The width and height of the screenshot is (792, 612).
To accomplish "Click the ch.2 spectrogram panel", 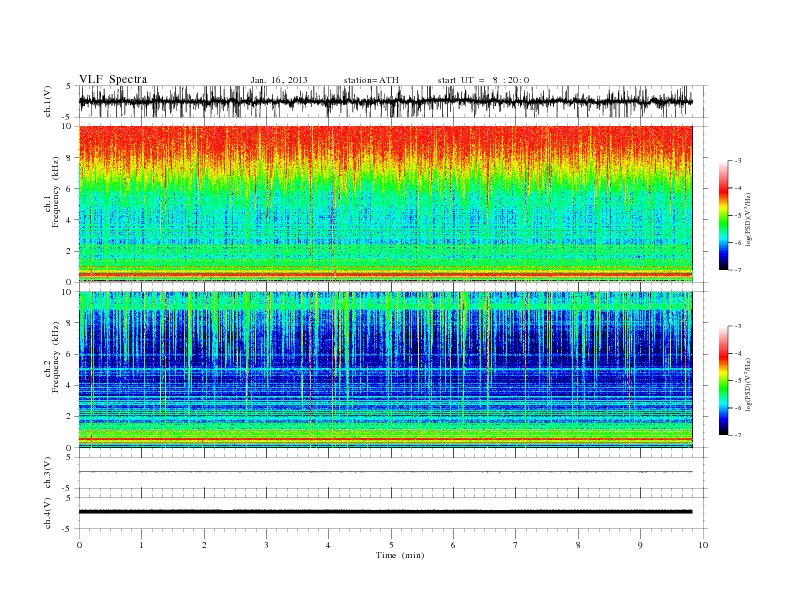I will point(385,370).
